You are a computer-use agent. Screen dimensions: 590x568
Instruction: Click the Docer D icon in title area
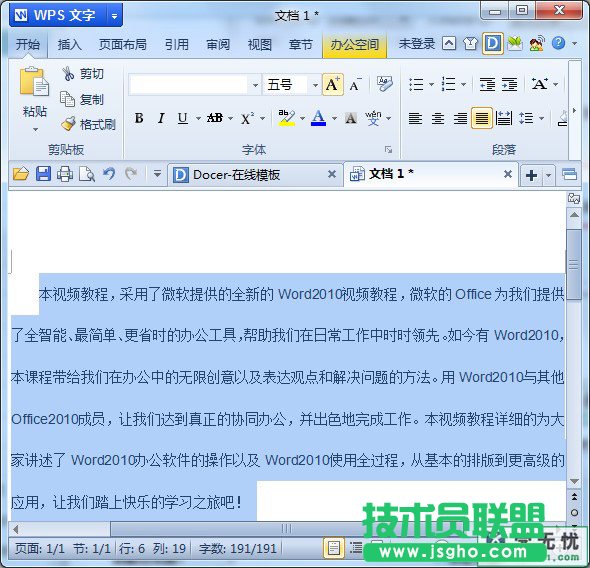[x=493, y=44]
